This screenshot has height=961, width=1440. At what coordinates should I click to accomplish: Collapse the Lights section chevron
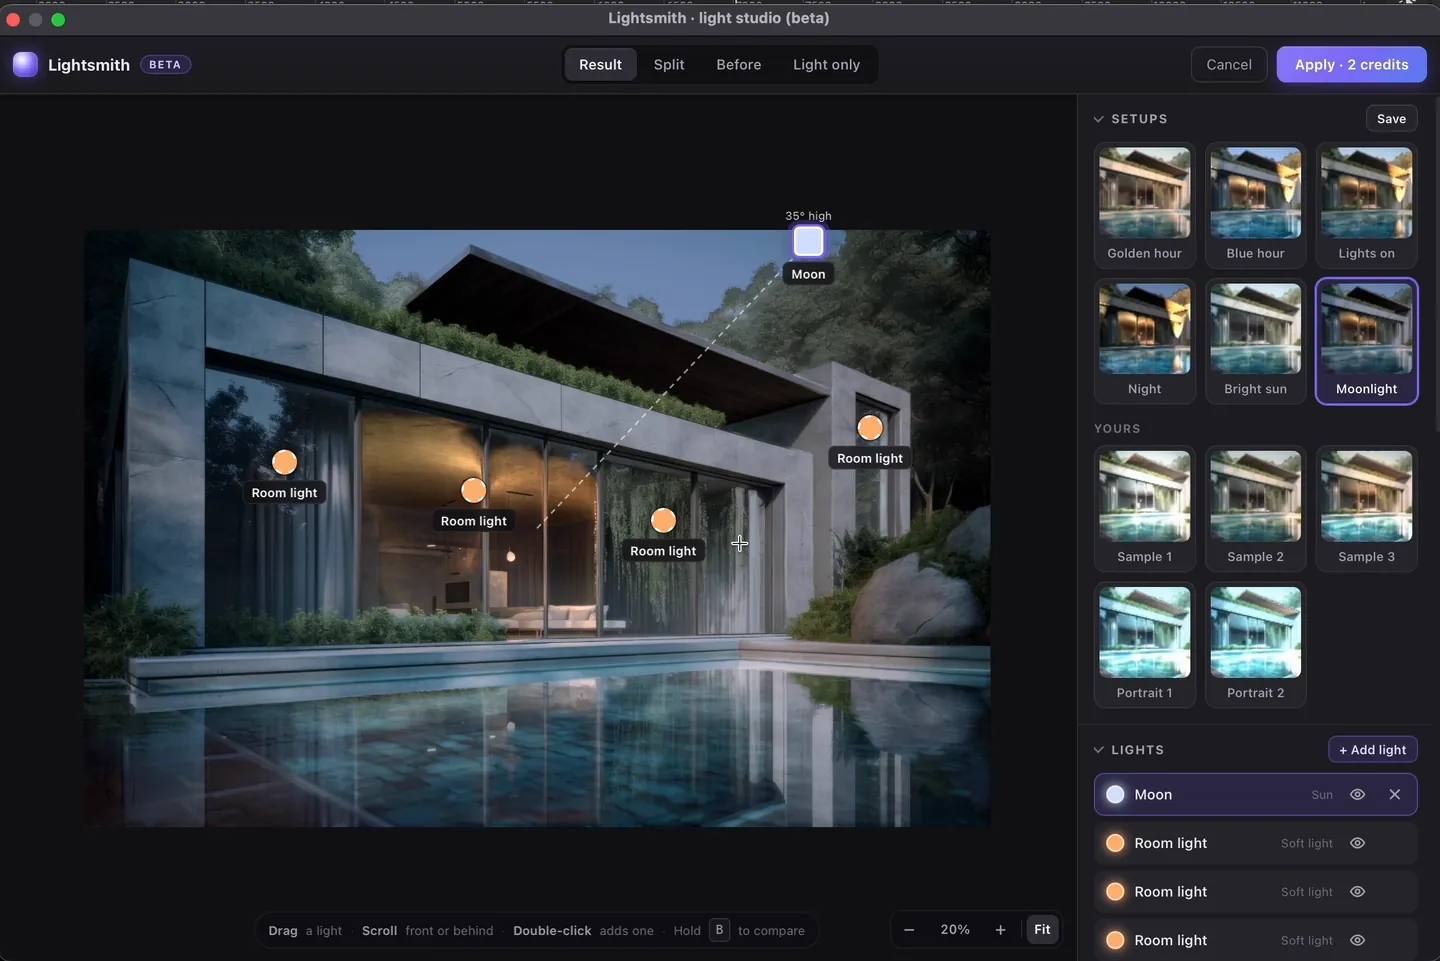(x=1099, y=750)
